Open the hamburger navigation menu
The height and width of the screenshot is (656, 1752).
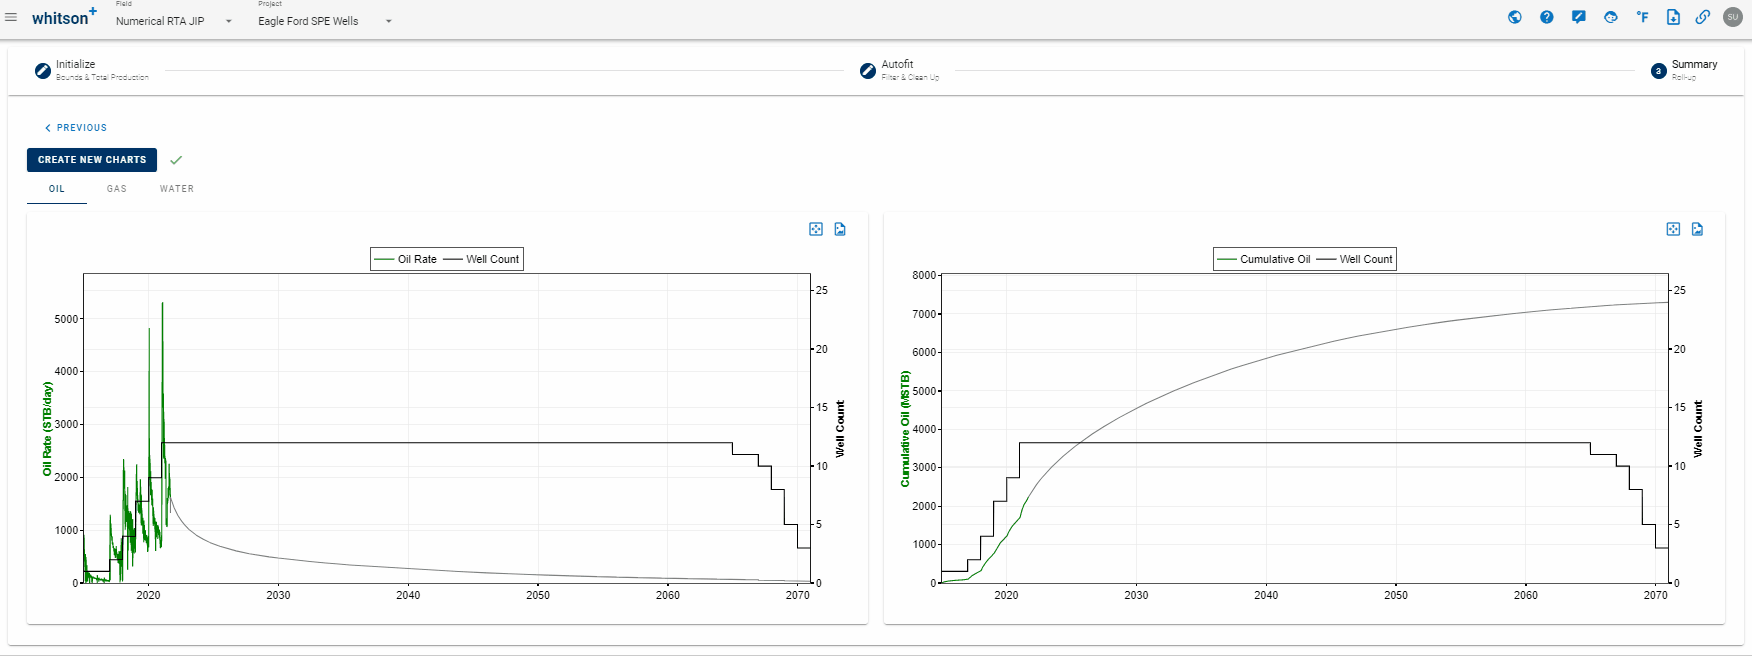tap(11, 17)
